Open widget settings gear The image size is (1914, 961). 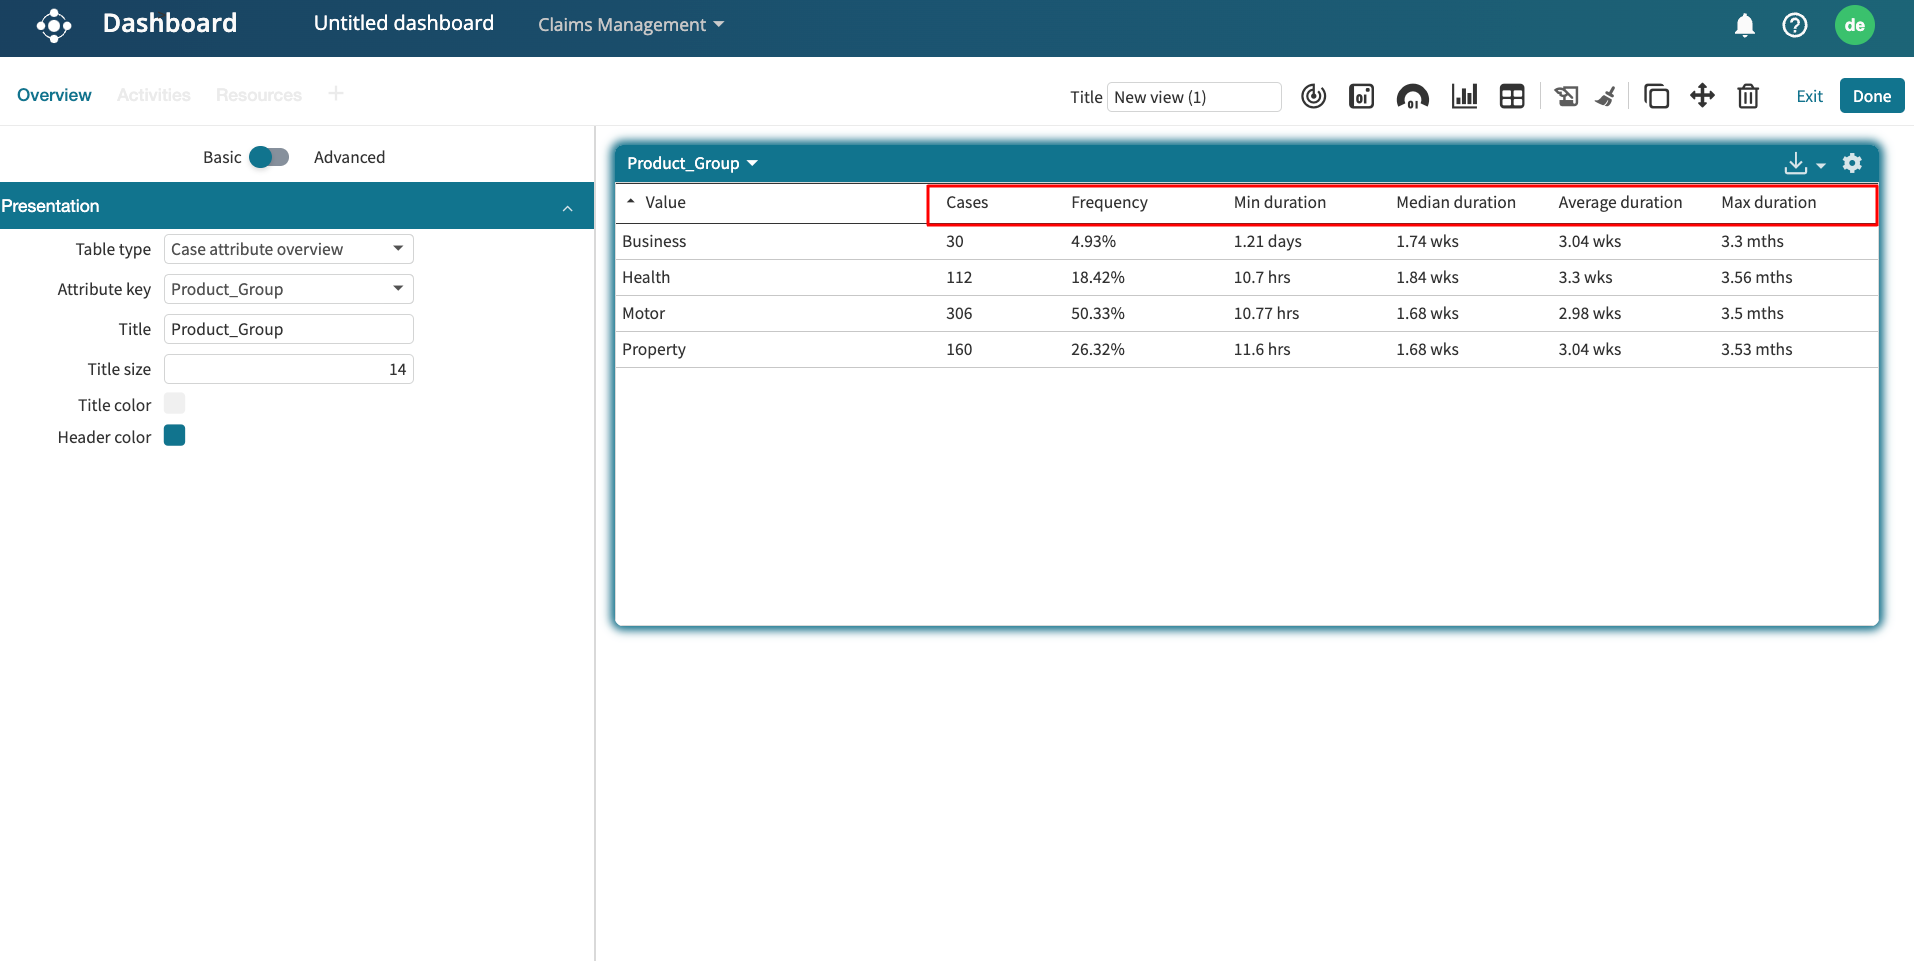click(x=1852, y=163)
